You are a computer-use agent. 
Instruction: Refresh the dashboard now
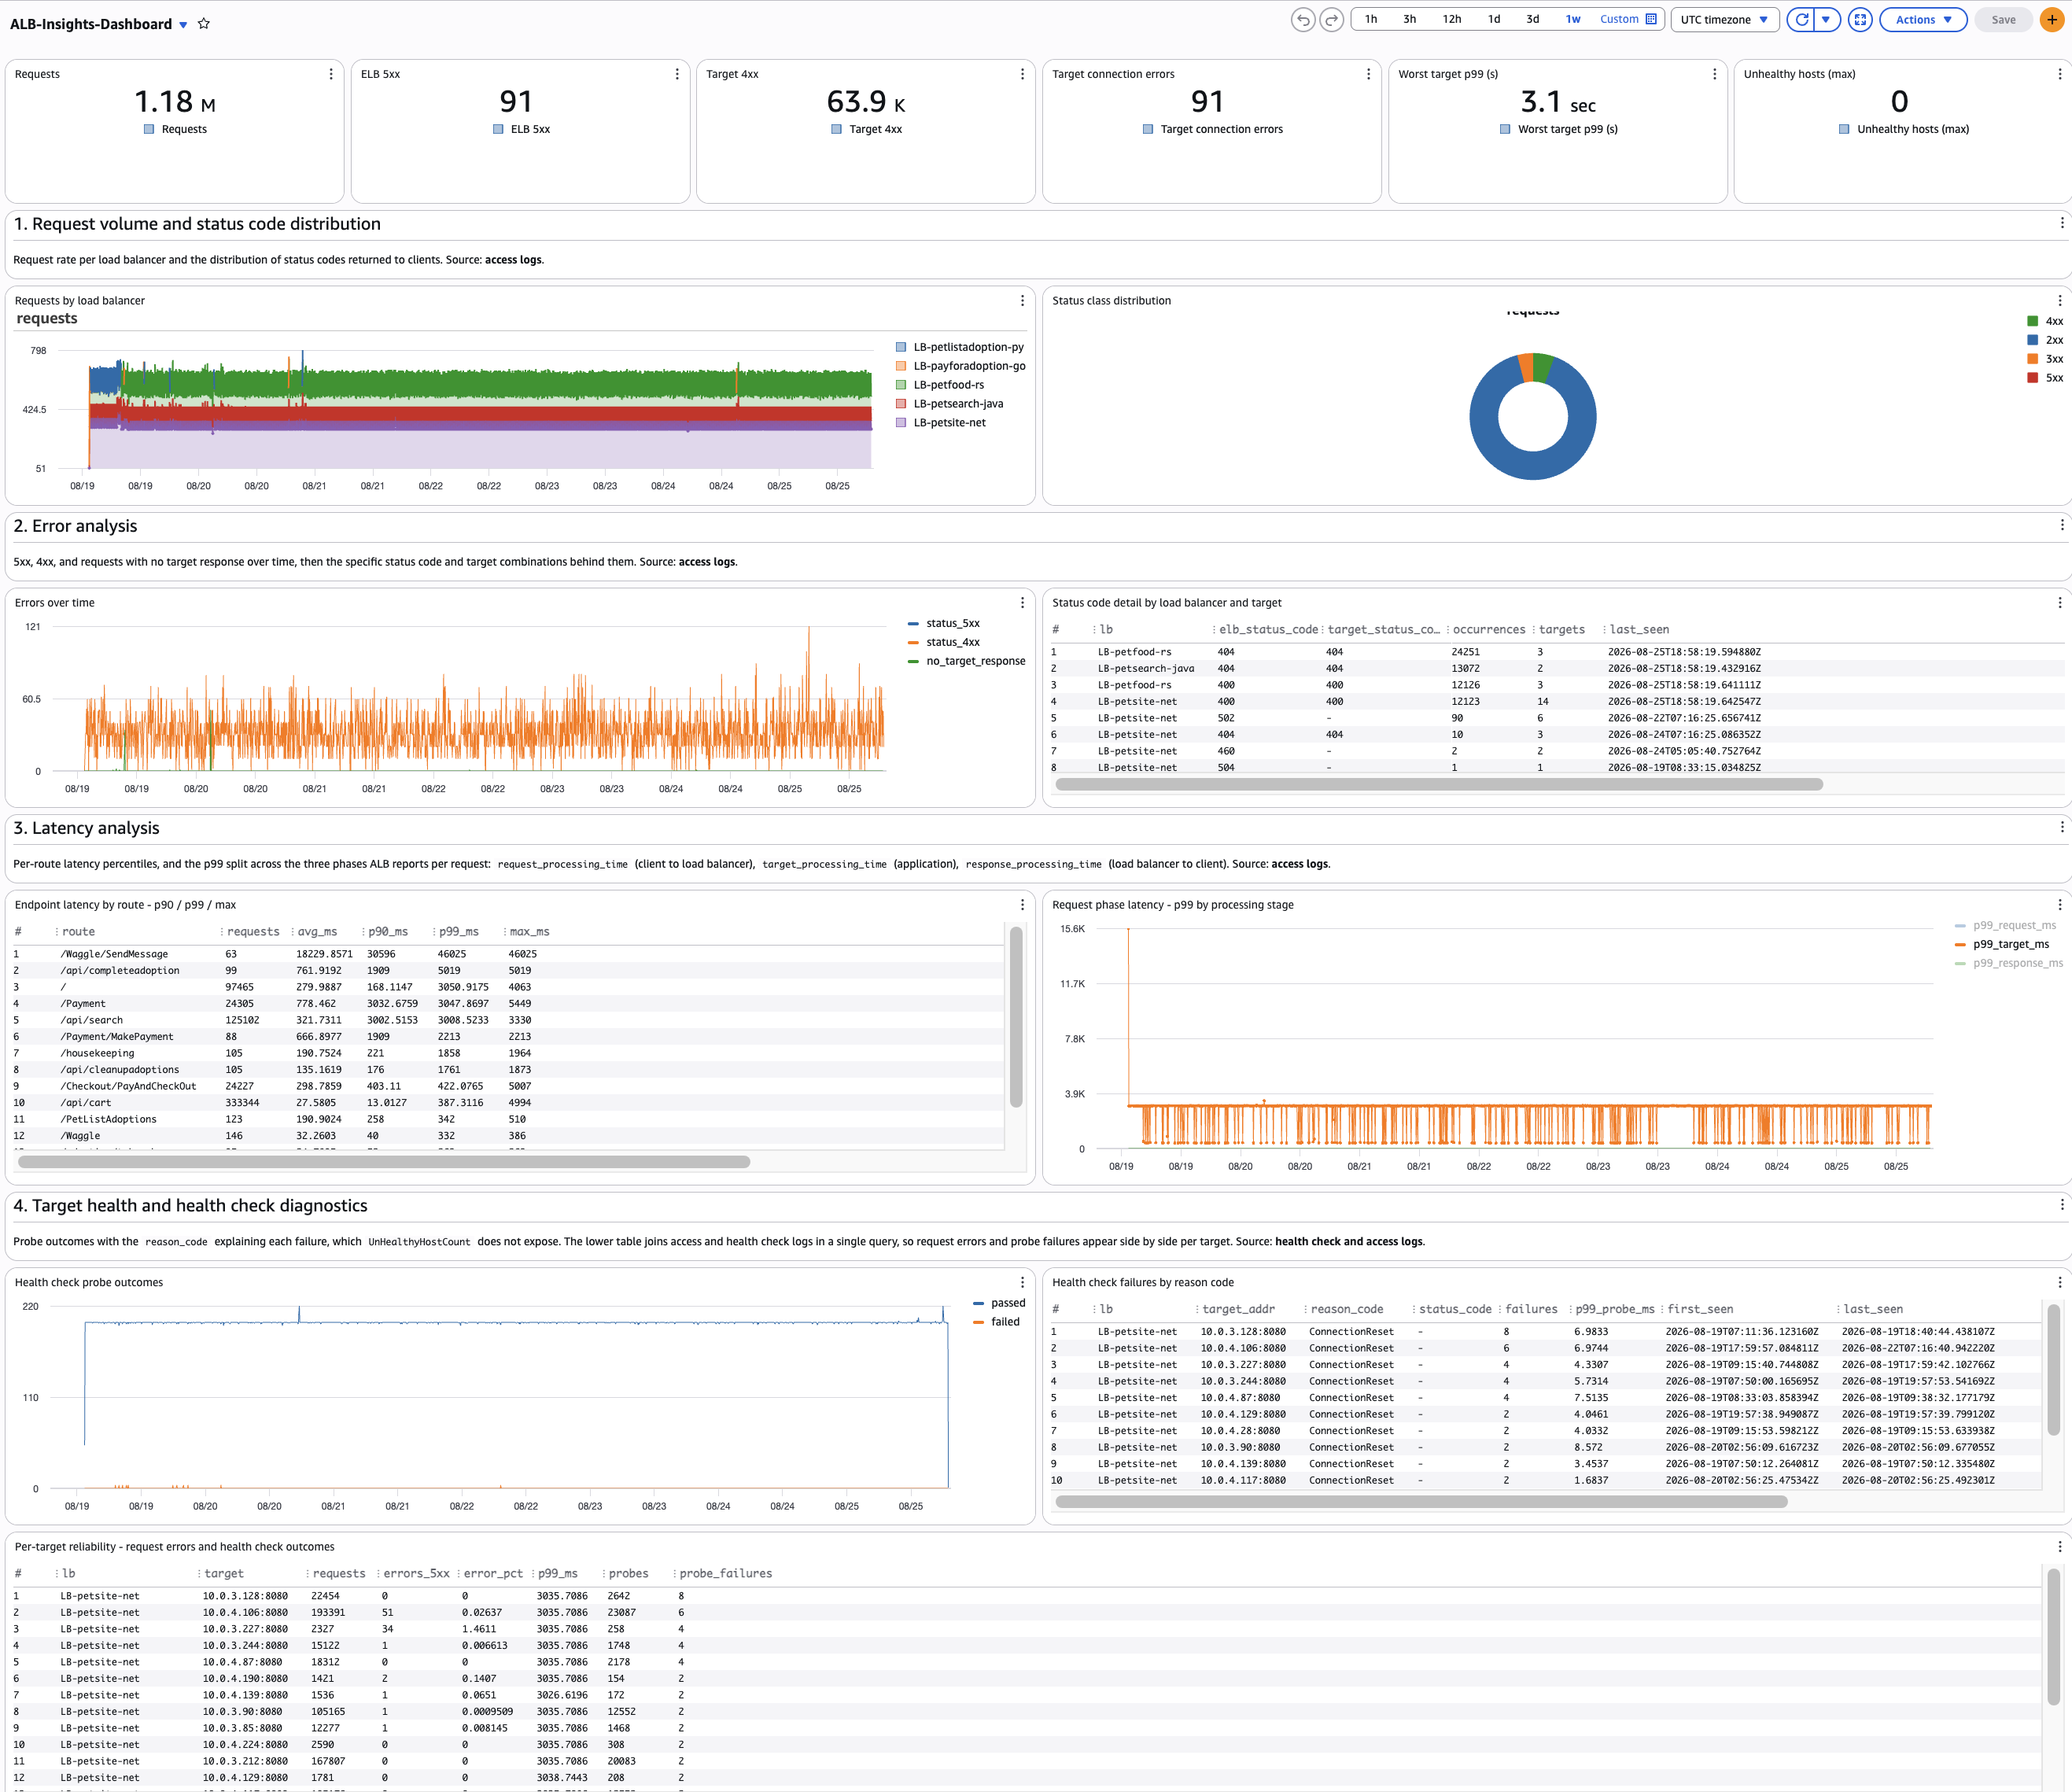coord(1801,19)
